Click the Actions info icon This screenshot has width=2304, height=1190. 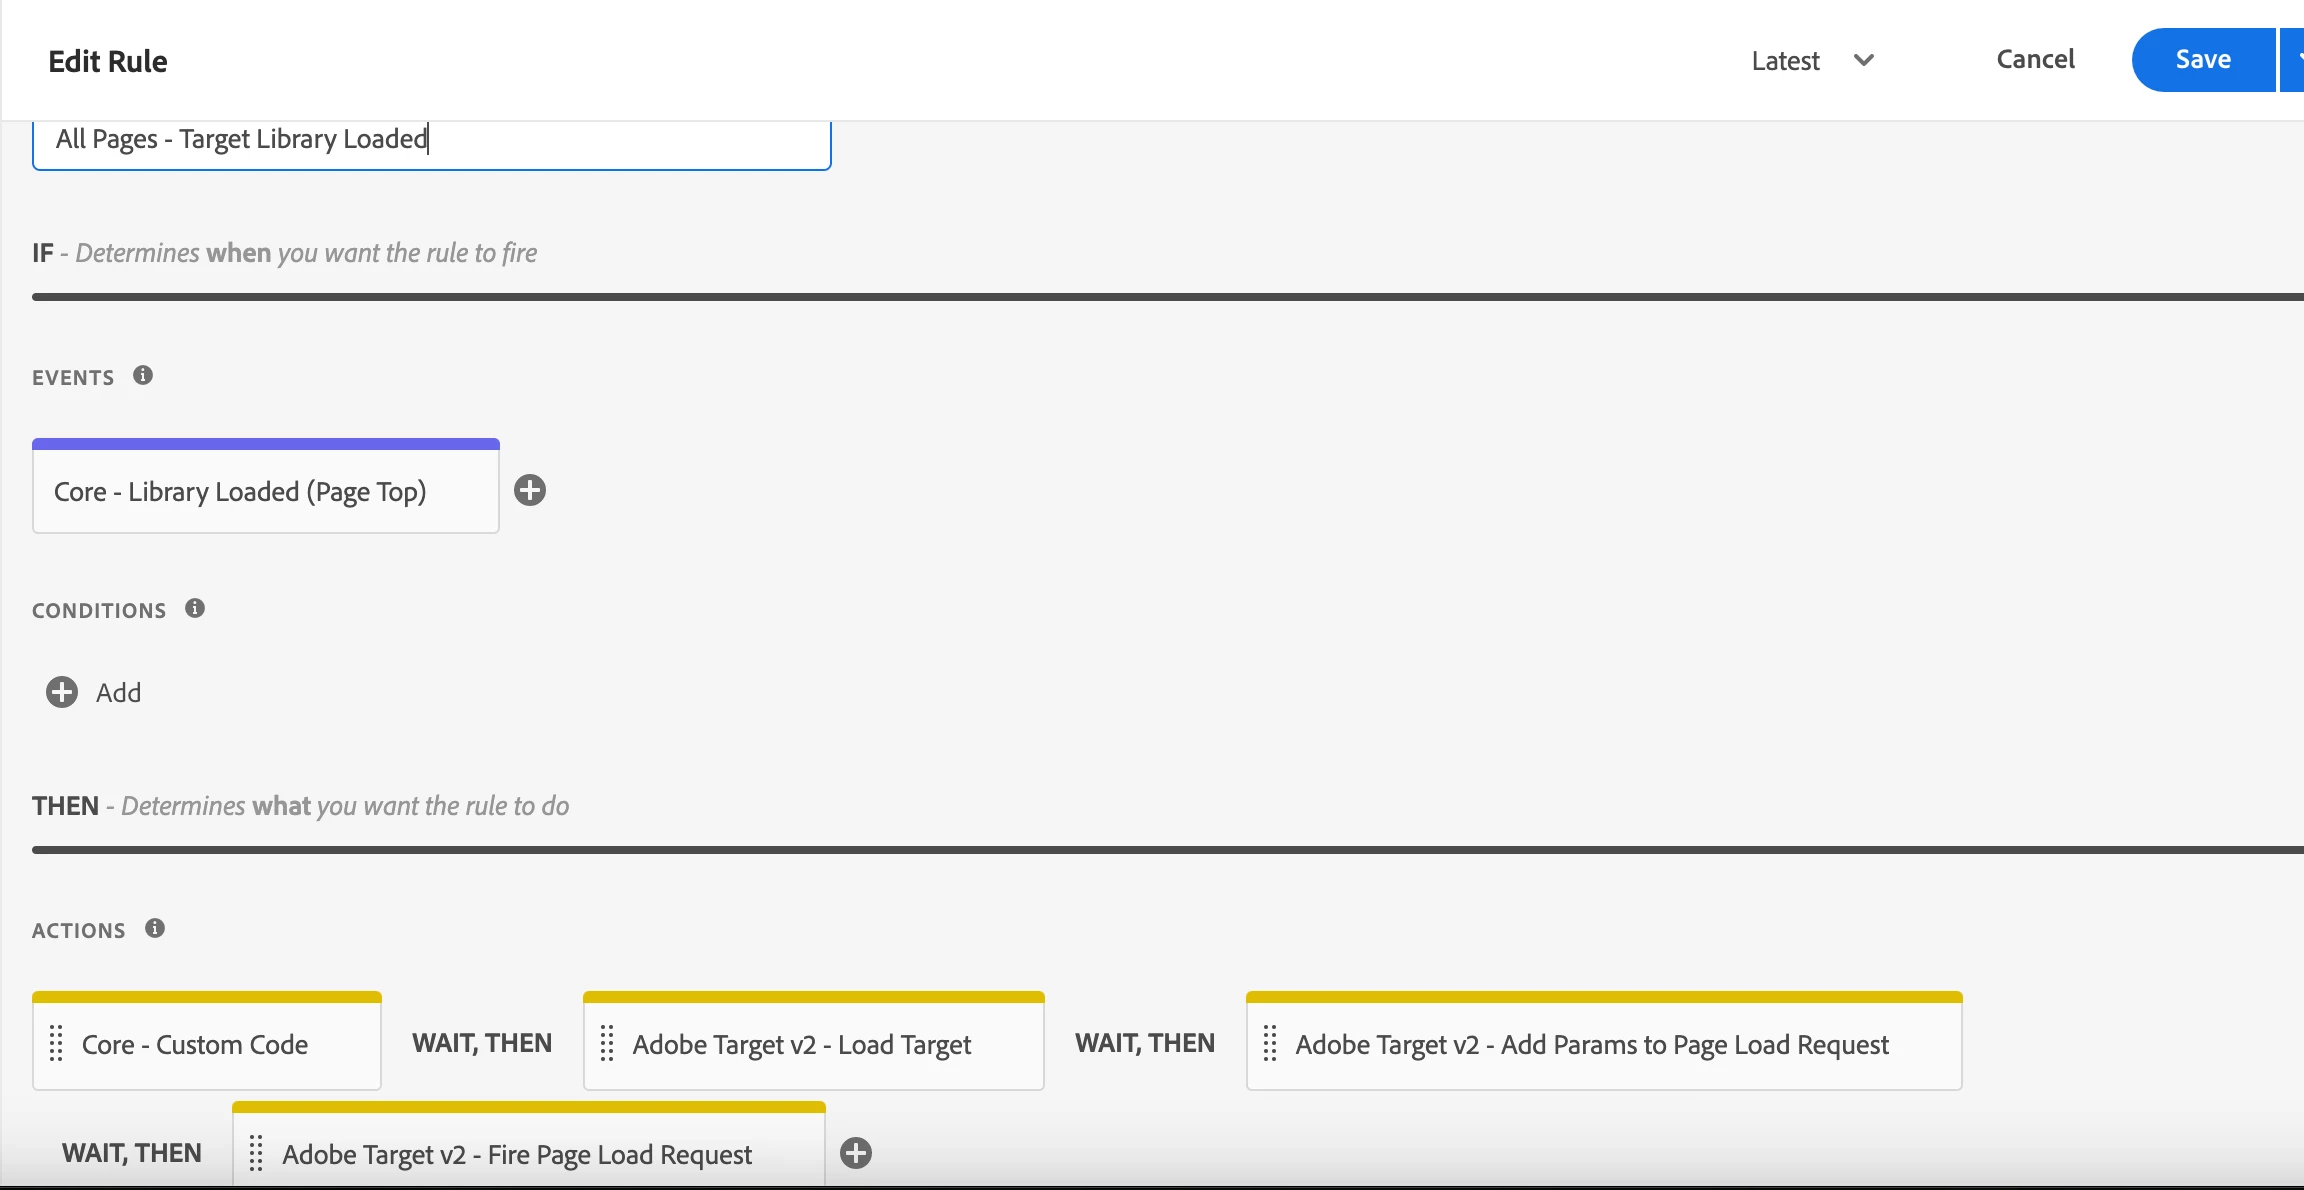pos(155,928)
